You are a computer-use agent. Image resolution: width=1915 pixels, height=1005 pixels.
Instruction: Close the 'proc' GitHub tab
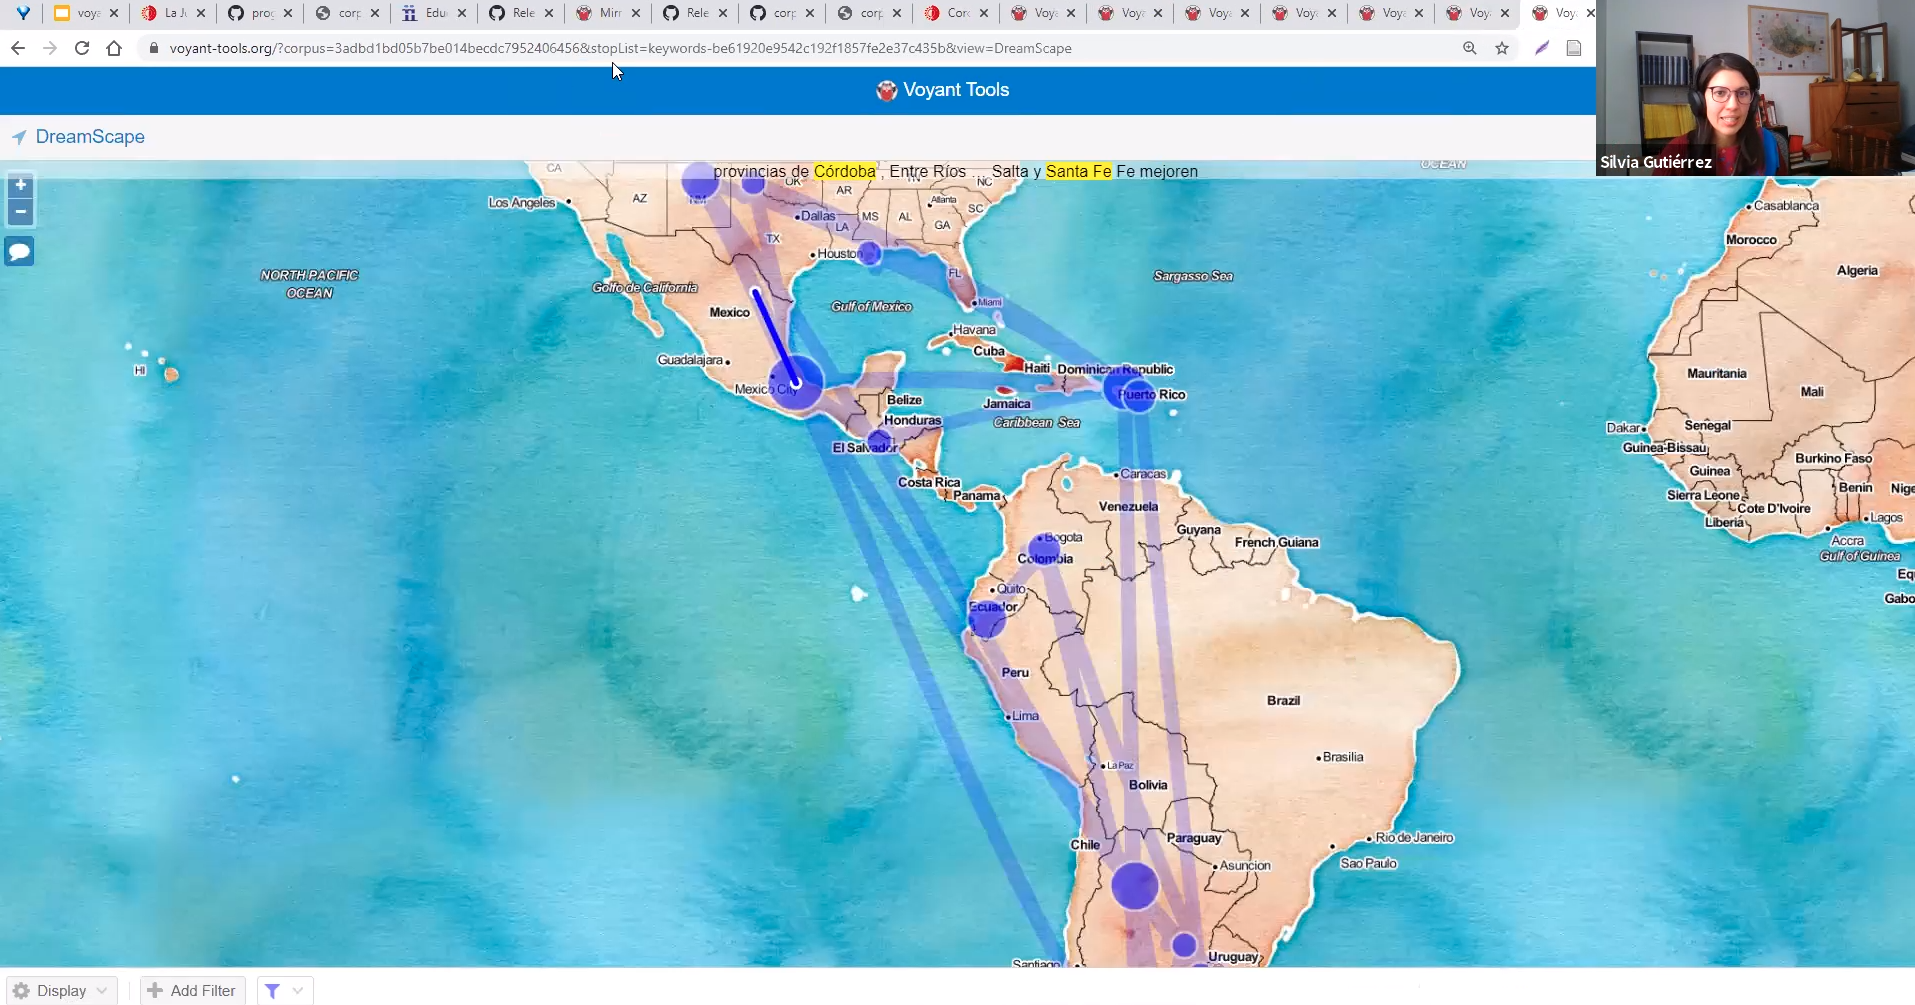click(x=288, y=13)
